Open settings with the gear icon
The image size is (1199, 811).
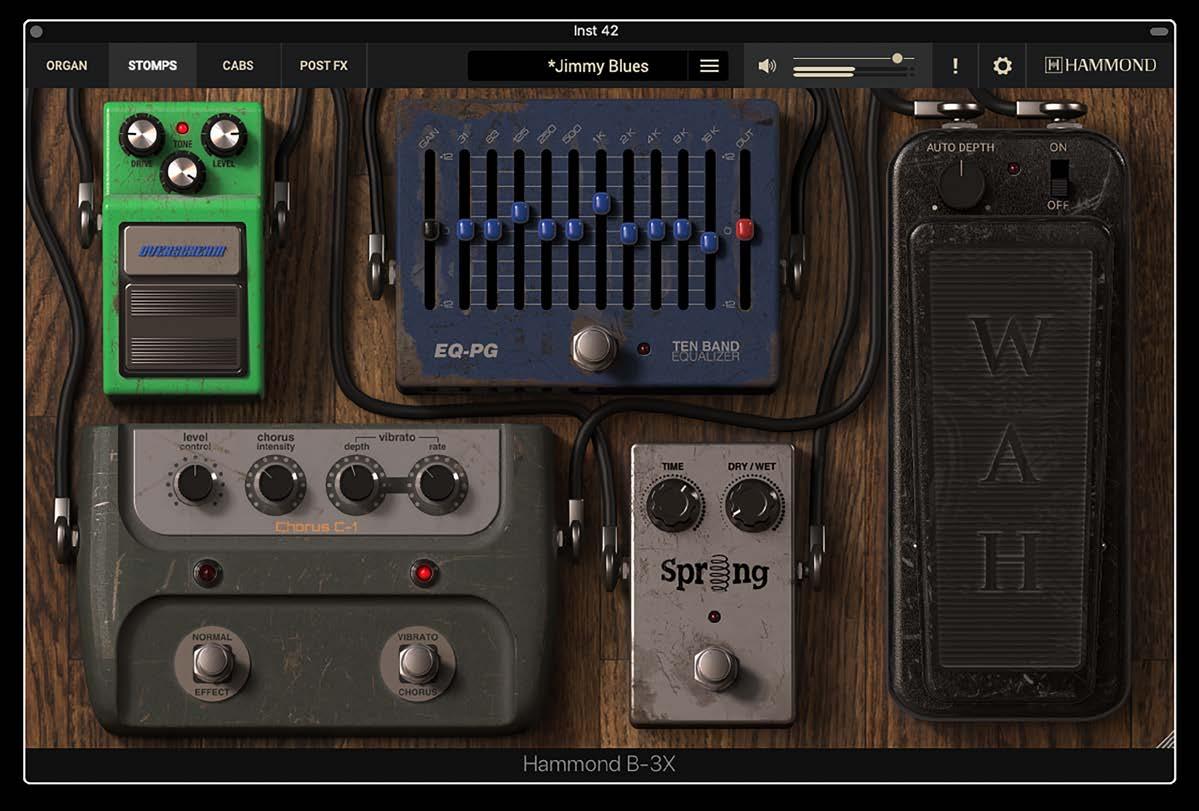click(1002, 67)
